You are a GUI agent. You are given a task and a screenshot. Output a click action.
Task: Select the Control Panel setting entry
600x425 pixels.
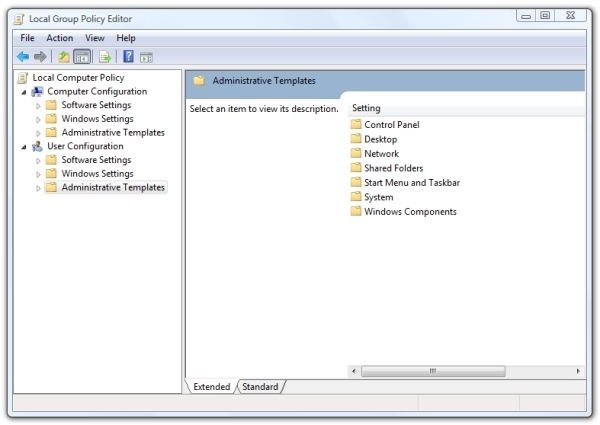coord(391,125)
